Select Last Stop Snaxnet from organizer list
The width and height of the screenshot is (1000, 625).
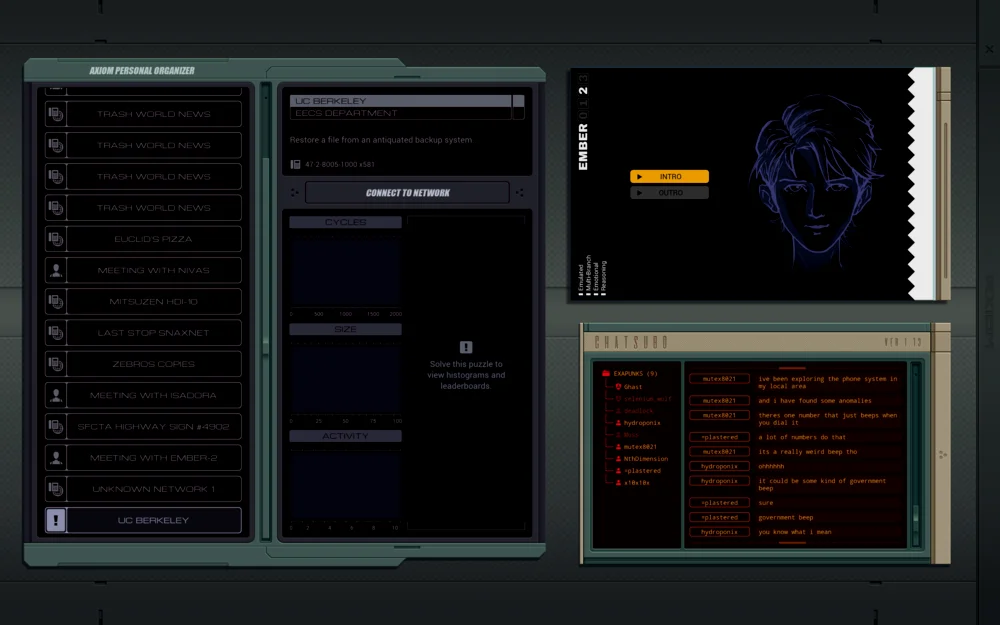153,333
